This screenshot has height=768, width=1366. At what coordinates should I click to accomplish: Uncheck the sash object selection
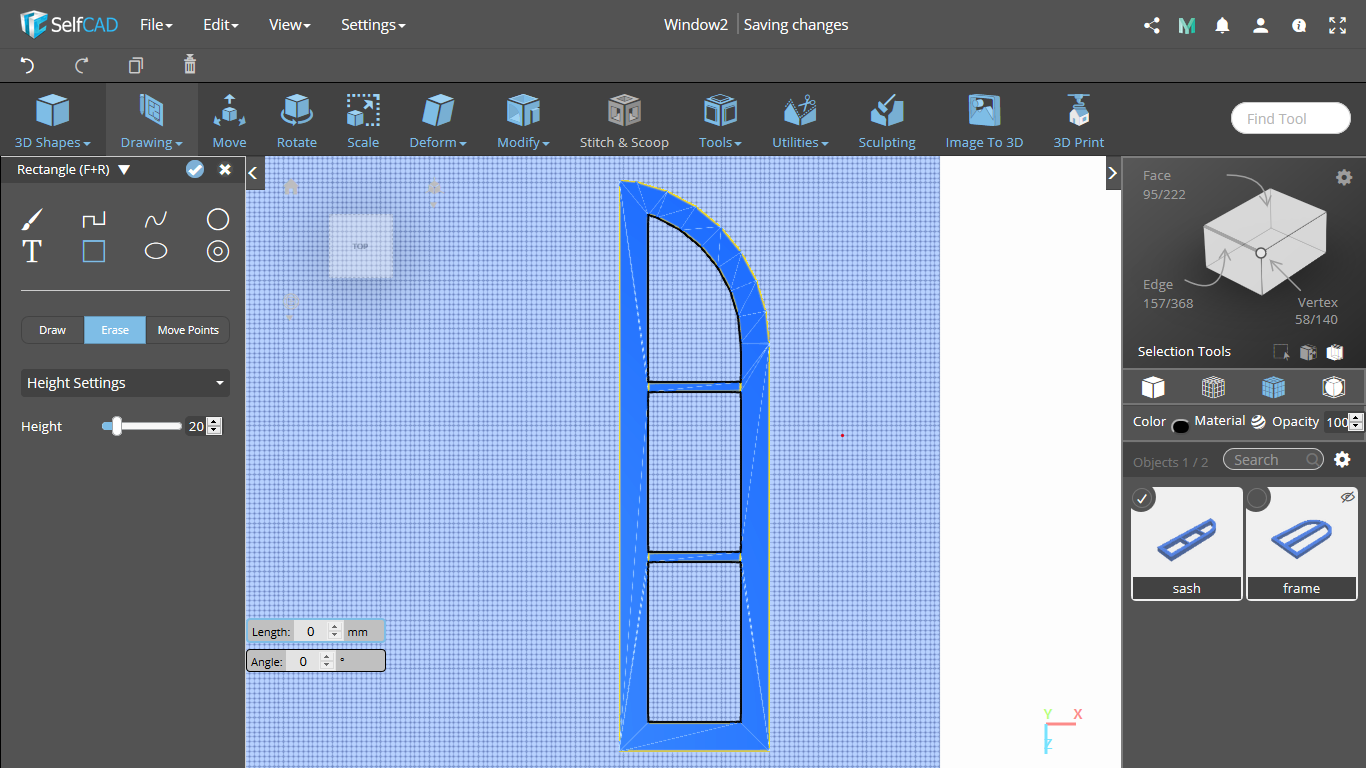[x=1143, y=498]
